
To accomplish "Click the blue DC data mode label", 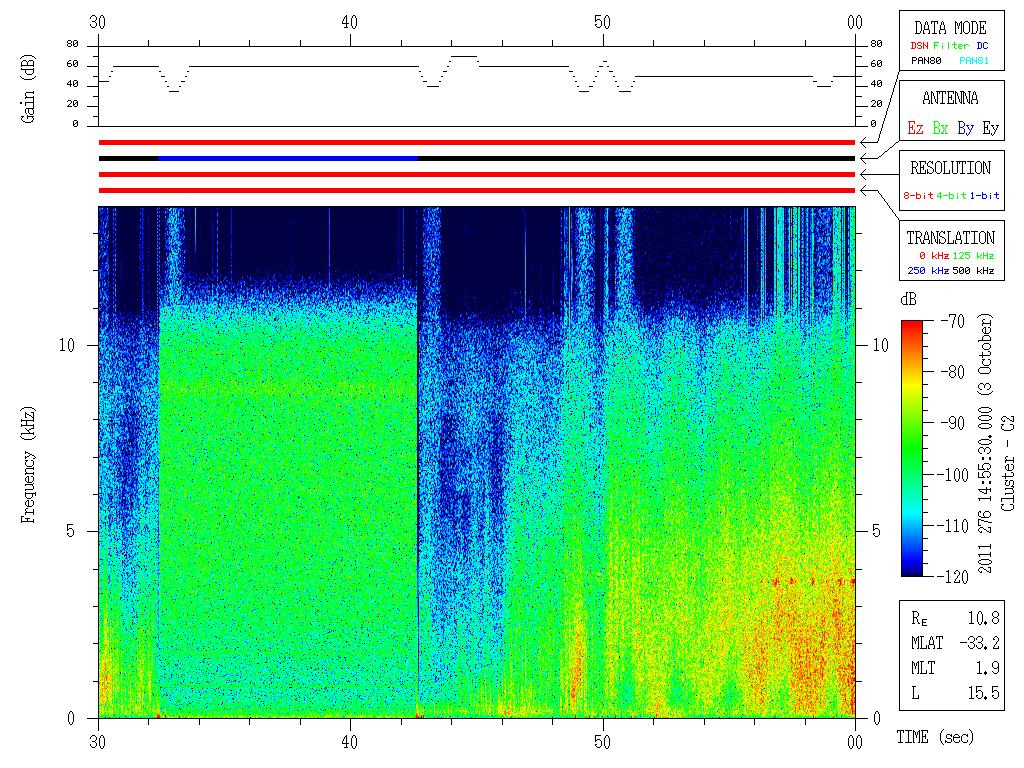I will (982, 46).
